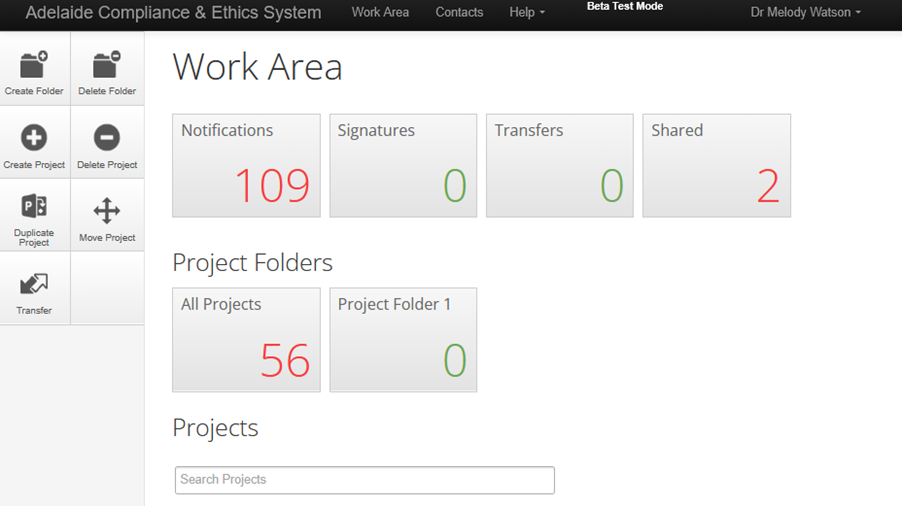Open the Dr Melody Watson user dropdown
902x506 pixels.
805,12
